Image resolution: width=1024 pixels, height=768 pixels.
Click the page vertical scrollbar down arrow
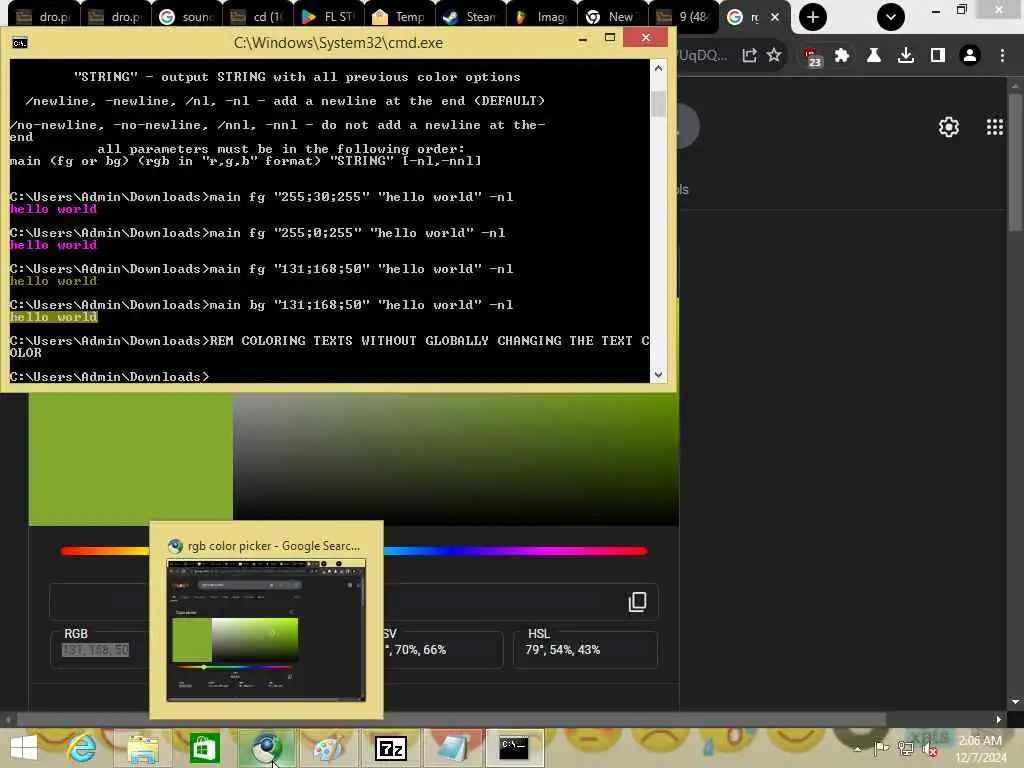[x=1015, y=702]
